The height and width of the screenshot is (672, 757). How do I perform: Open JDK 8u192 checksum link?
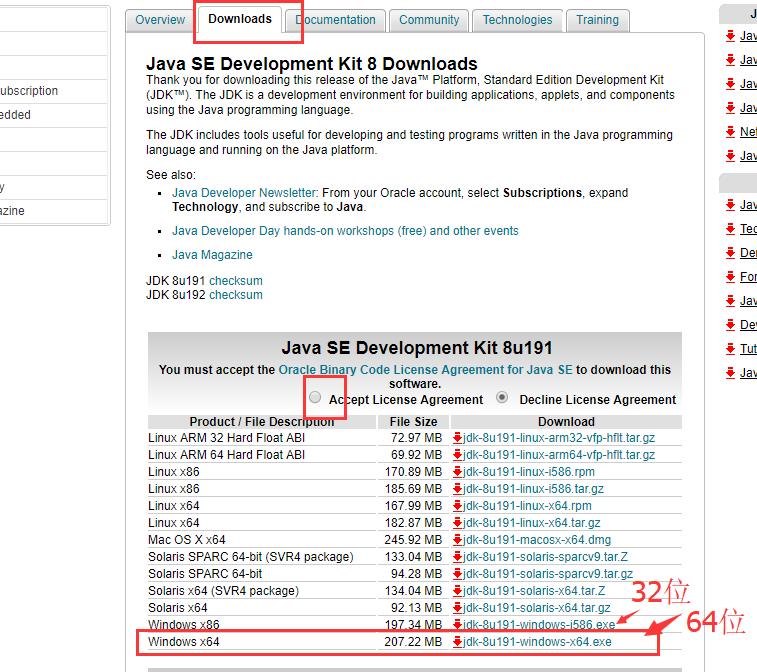pyautogui.click(x=236, y=295)
